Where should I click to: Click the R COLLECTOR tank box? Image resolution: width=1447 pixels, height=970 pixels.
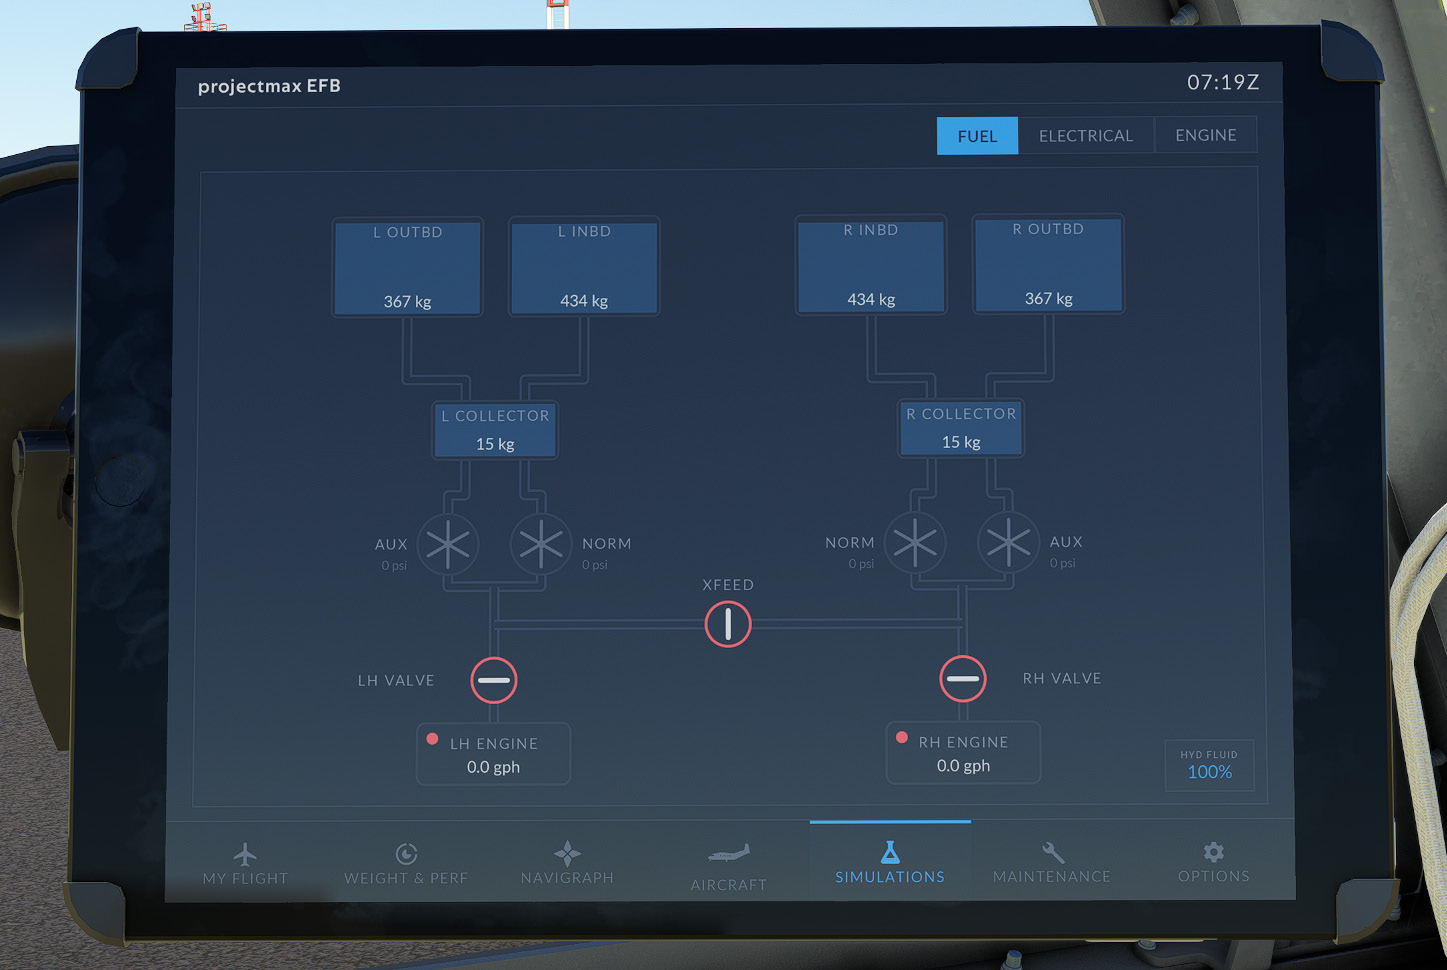click(961, 428)
